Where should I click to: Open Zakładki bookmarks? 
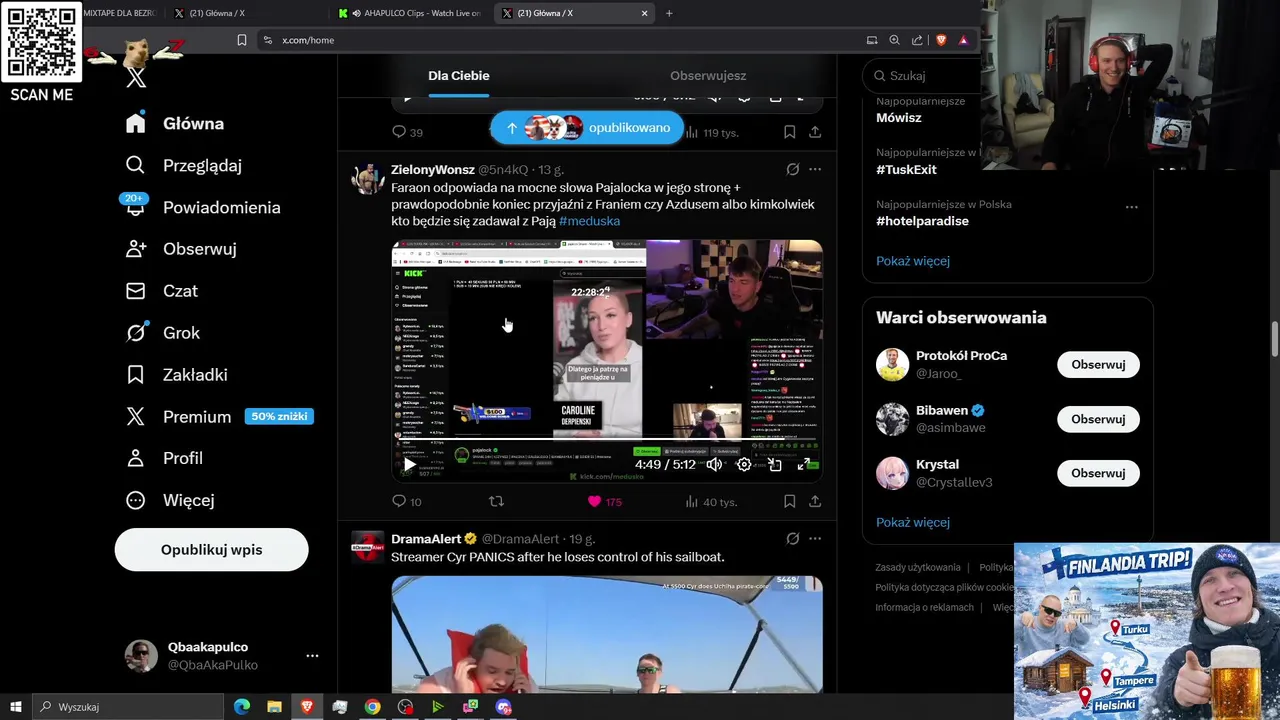point(176,375)
